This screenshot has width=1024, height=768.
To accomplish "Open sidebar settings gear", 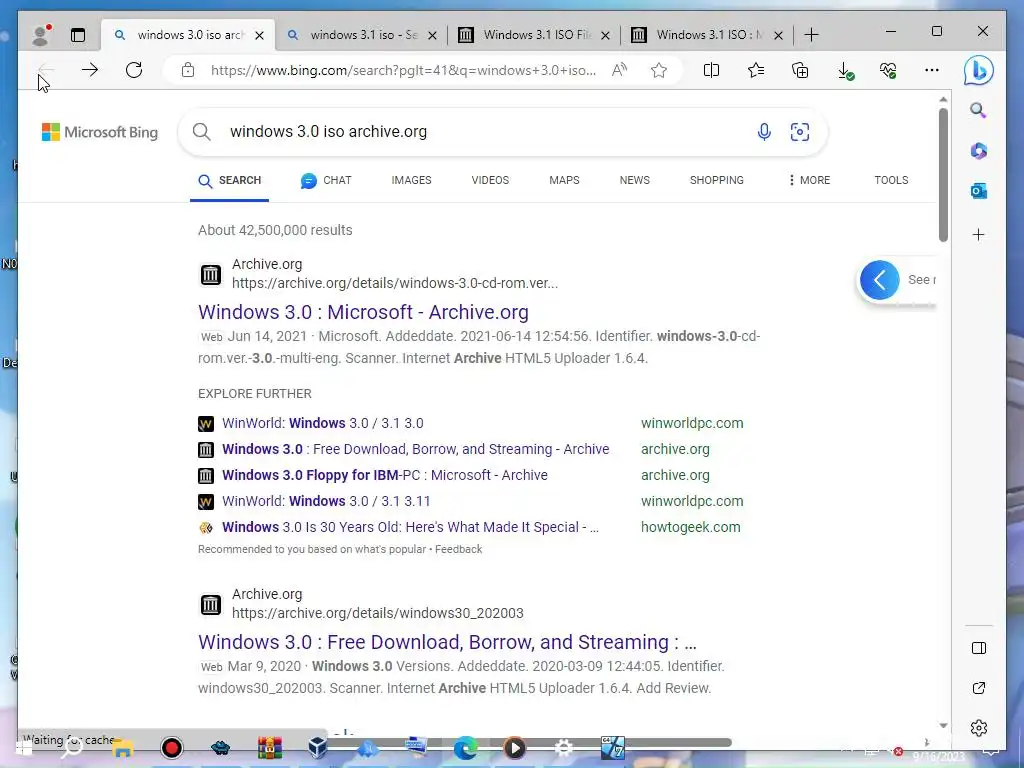I will [x=979, y=728].
